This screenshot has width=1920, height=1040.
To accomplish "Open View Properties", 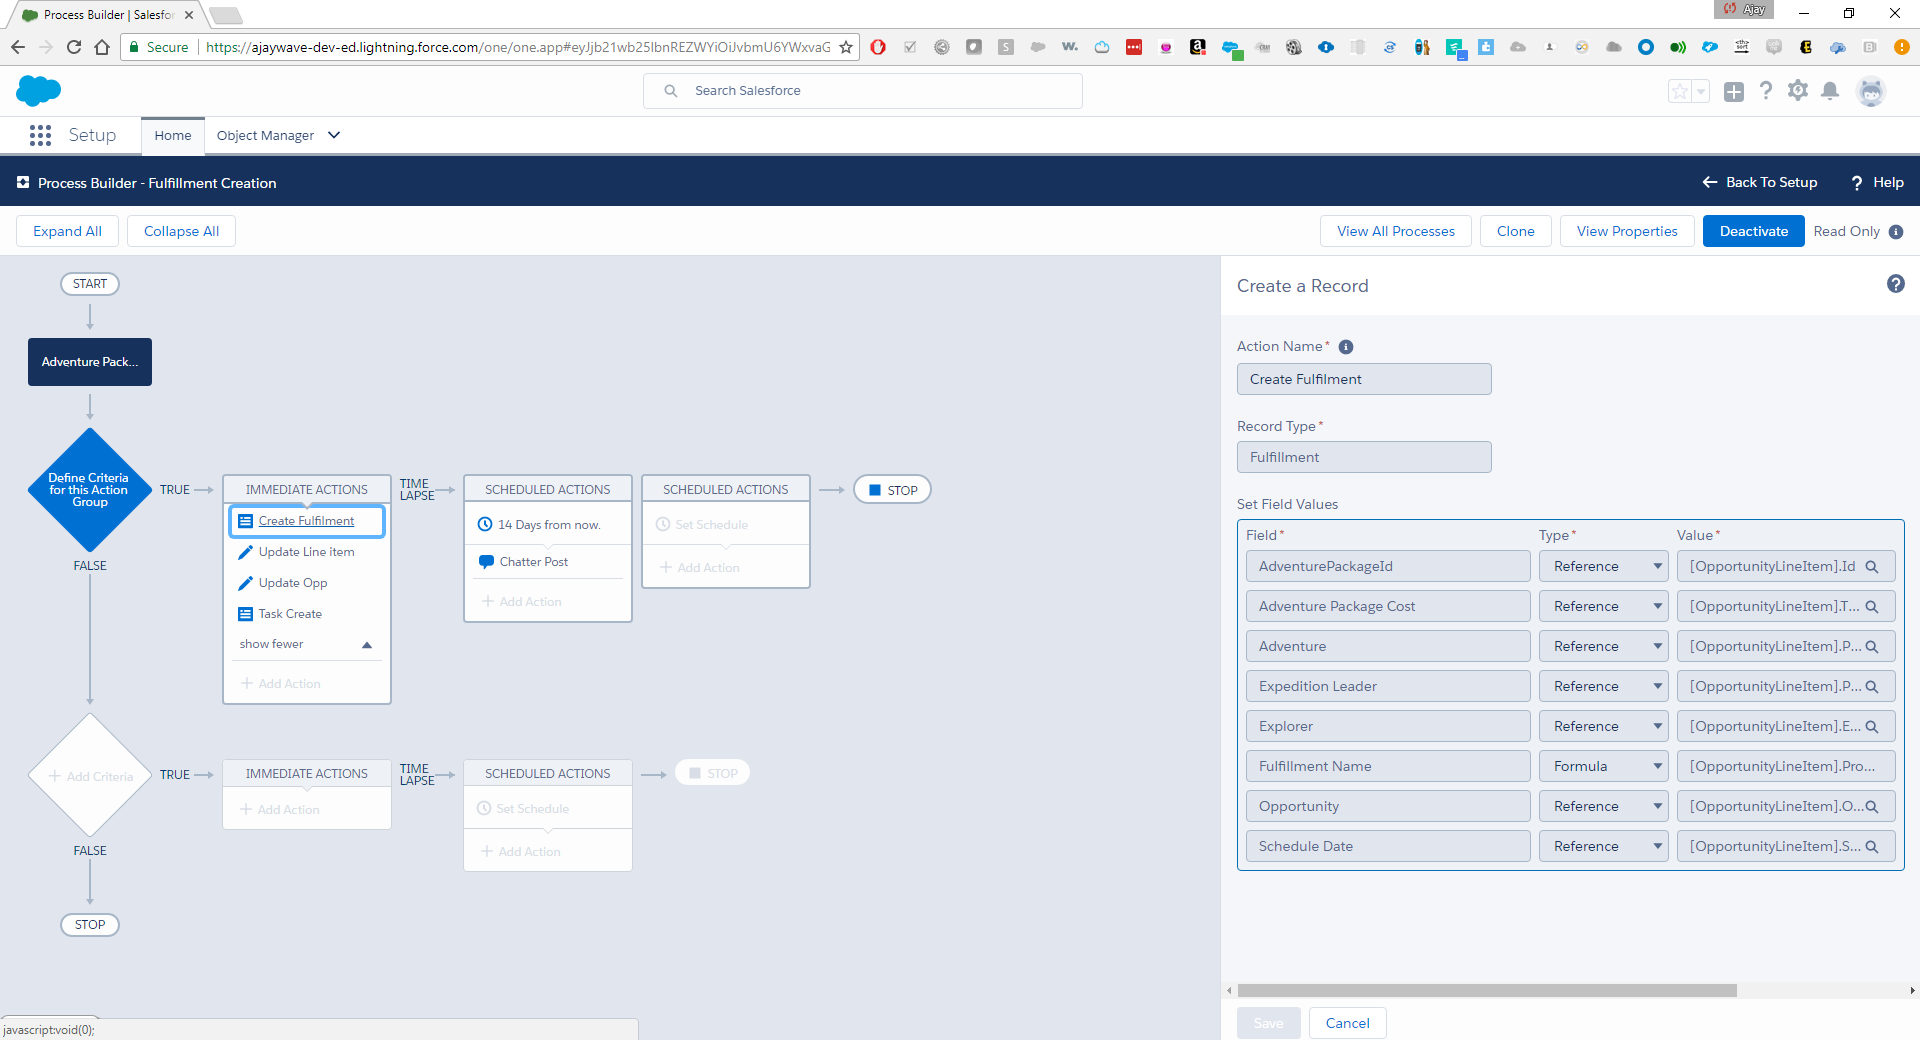I will coord(1627,231).
